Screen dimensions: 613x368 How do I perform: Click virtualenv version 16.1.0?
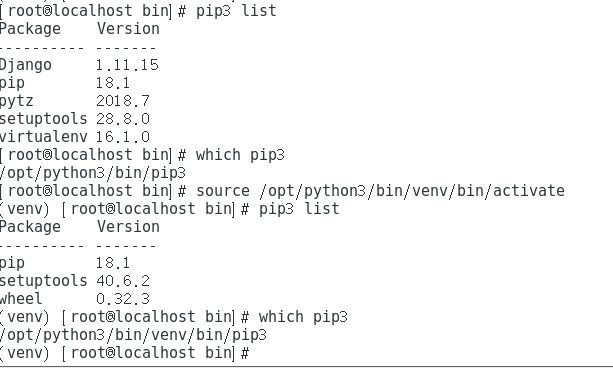123,137
